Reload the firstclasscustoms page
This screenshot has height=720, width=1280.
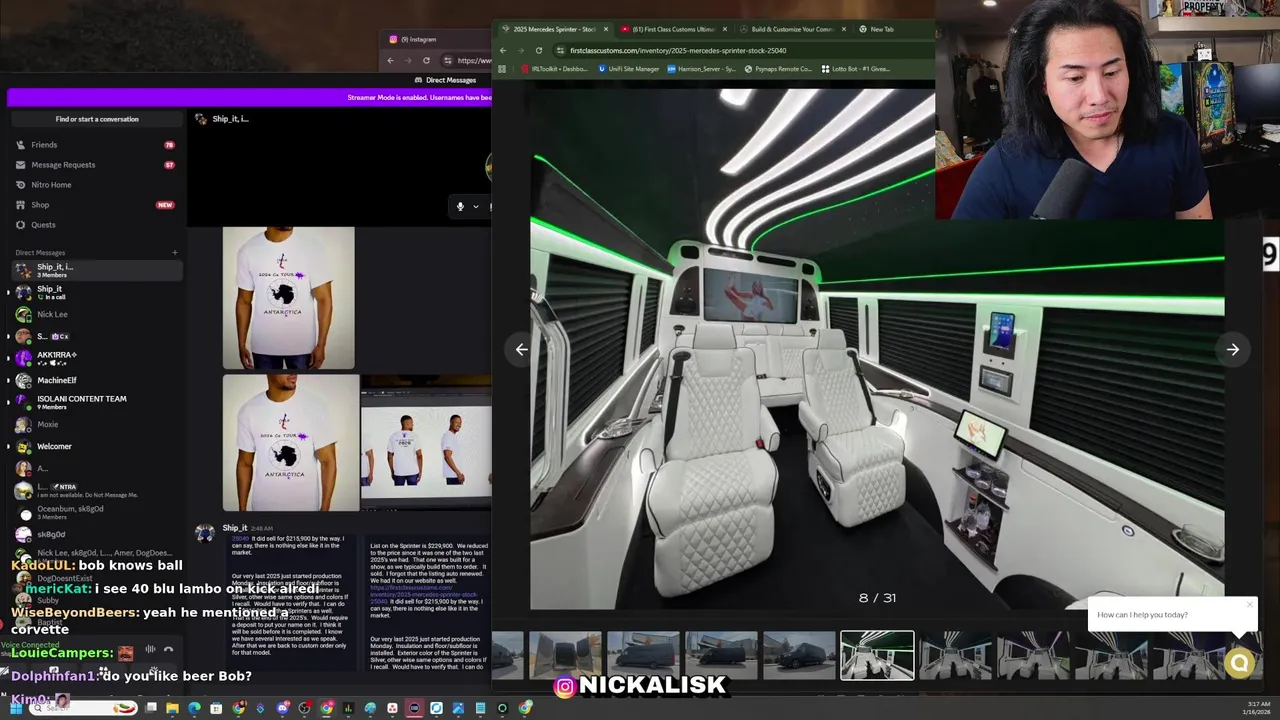click(539, 50)
